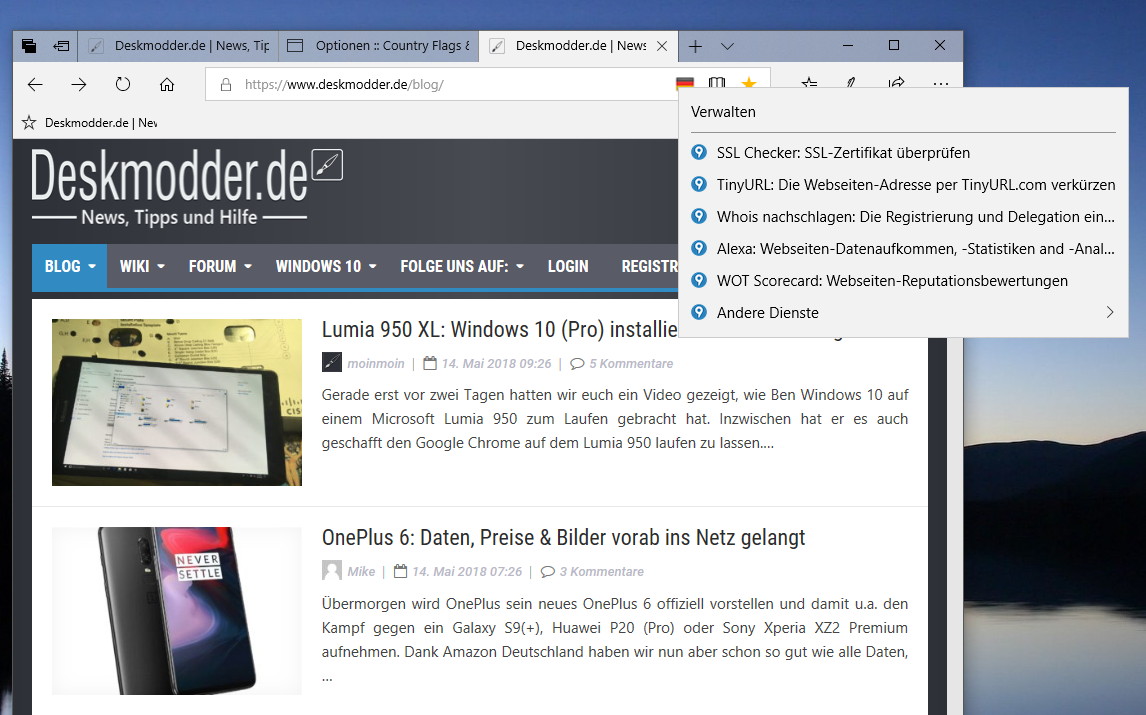Click the date 14. Mai 2018 09:26

[x=496, y=364]
